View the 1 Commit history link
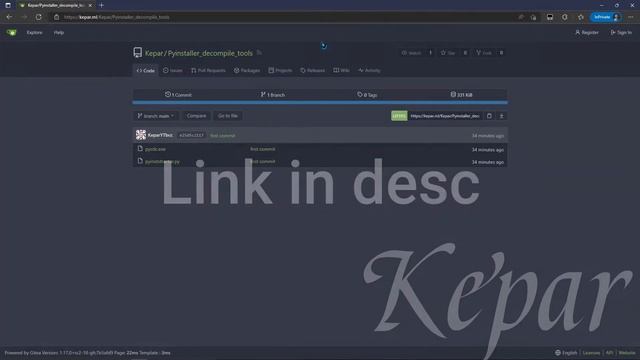The height and width of the screenshot is (360, 640). [x=178, y=95]
